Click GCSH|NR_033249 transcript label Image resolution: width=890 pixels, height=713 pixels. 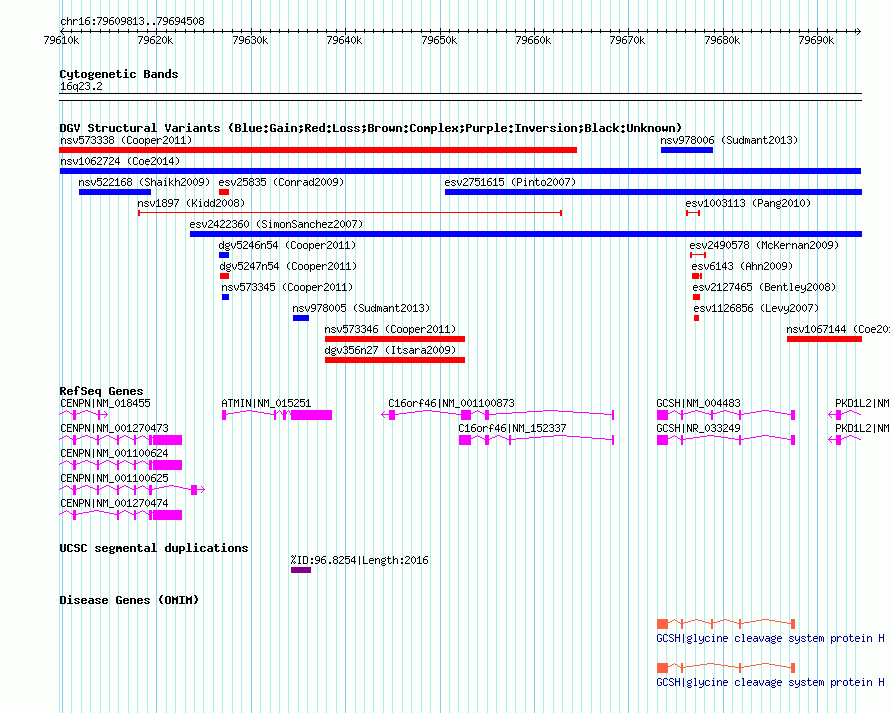coord(698,428)
